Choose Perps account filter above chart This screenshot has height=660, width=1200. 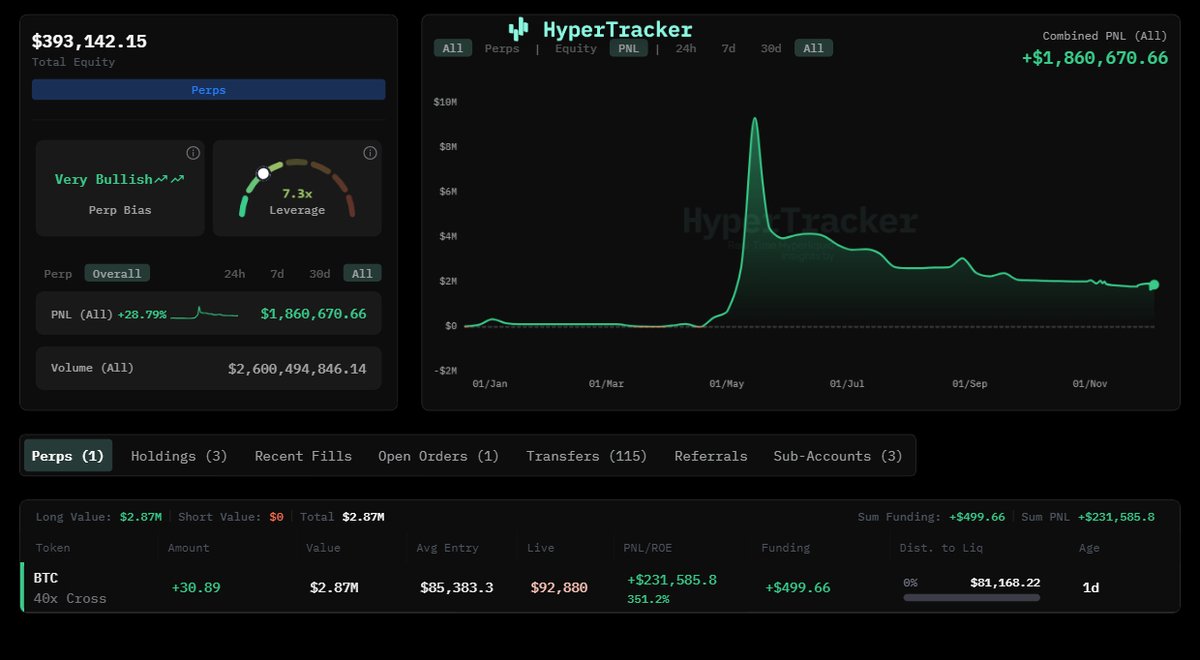tap(502, 48)
